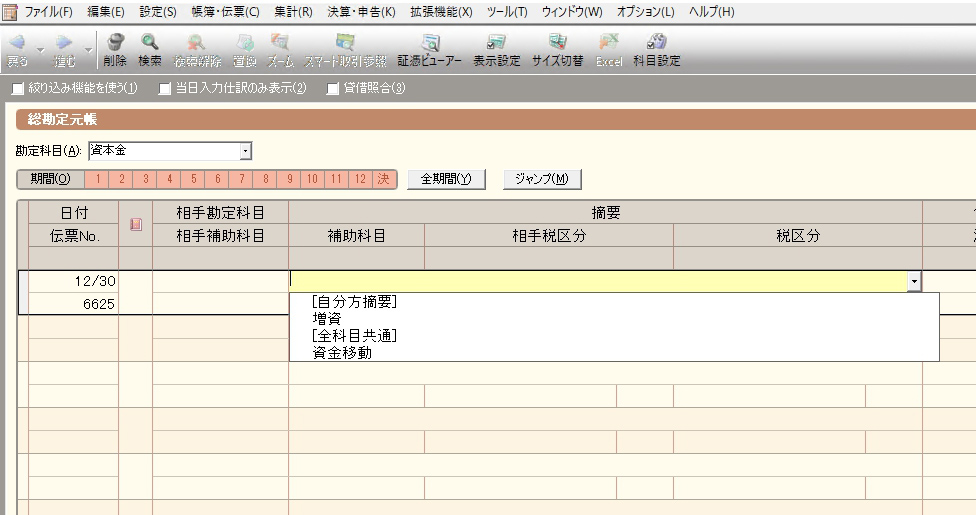
Task: Expand the 戻る history dropdown arrow
Action: (41, 50)
